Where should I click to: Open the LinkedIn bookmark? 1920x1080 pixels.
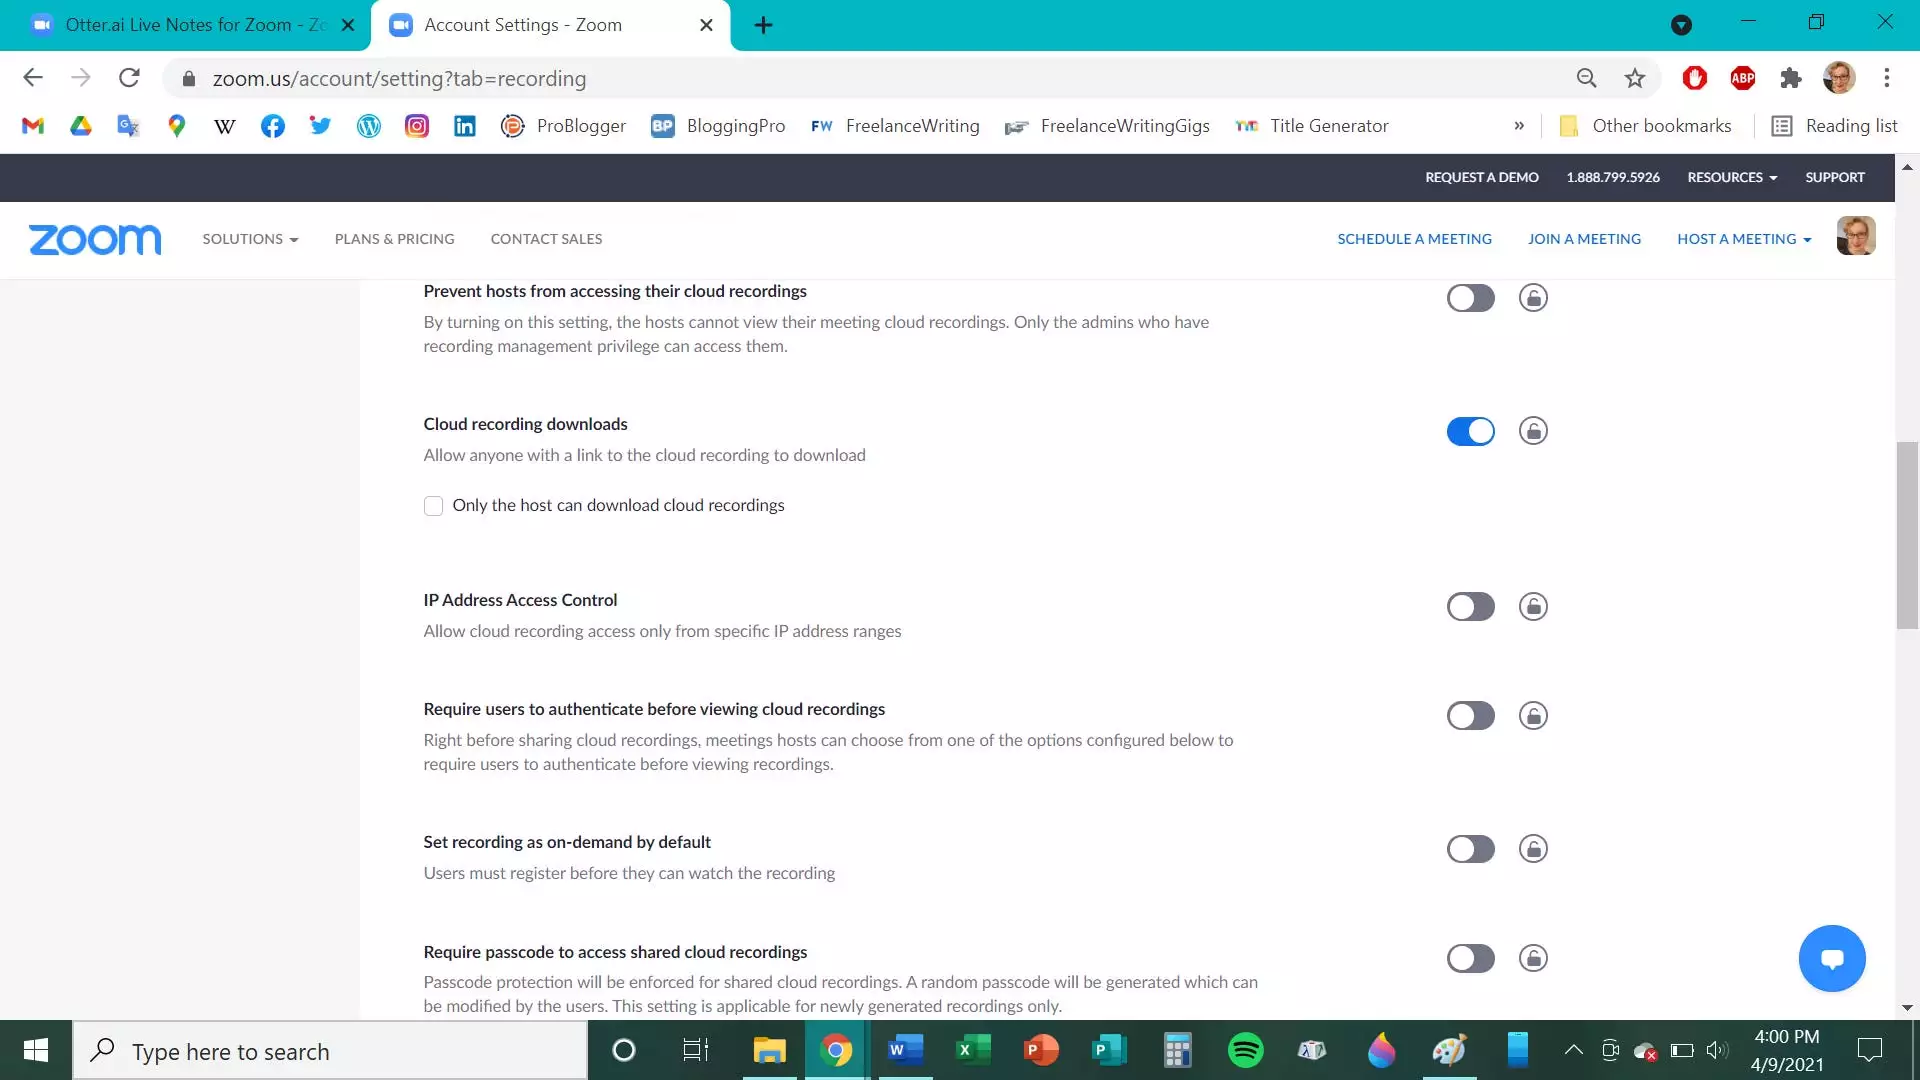465,126
